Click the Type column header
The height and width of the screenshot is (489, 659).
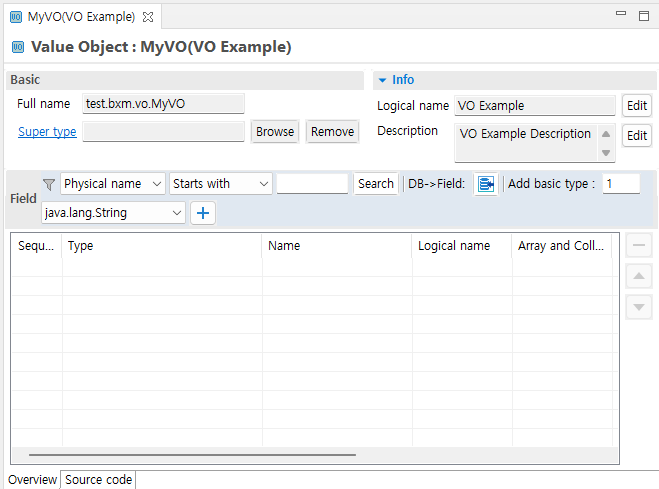(162, 246)
